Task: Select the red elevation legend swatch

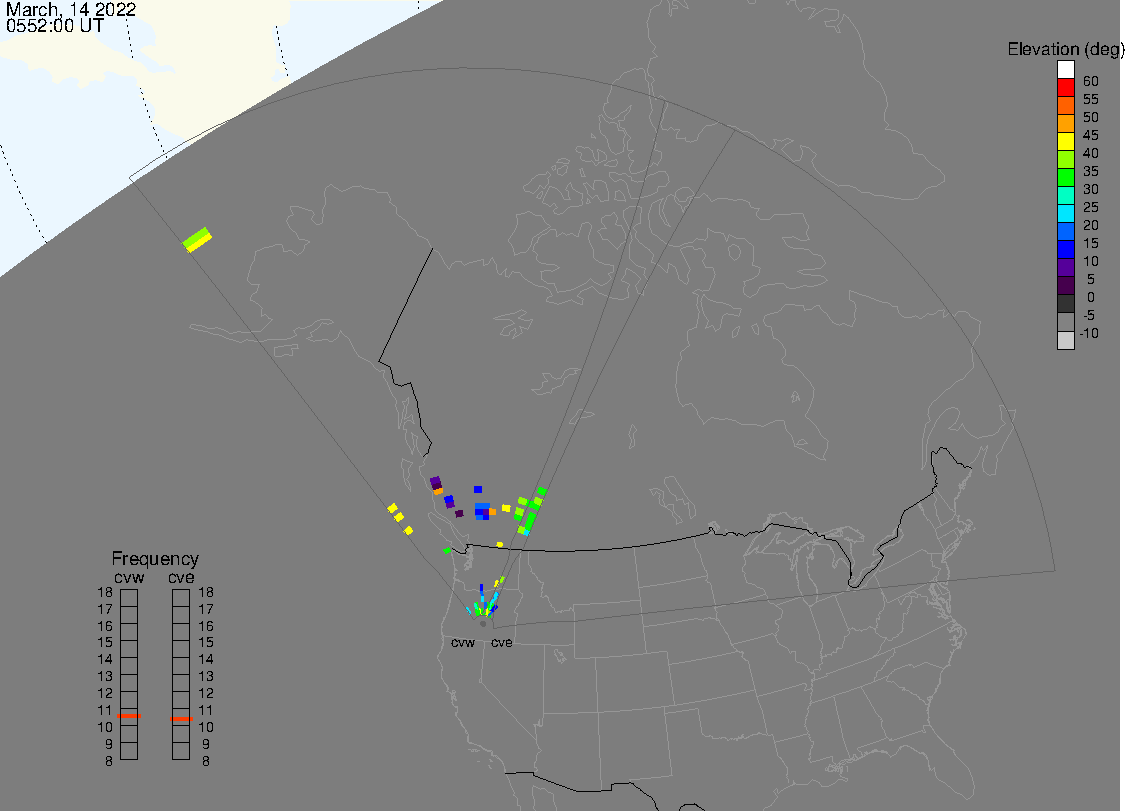Action: [x=1065, y=88]
